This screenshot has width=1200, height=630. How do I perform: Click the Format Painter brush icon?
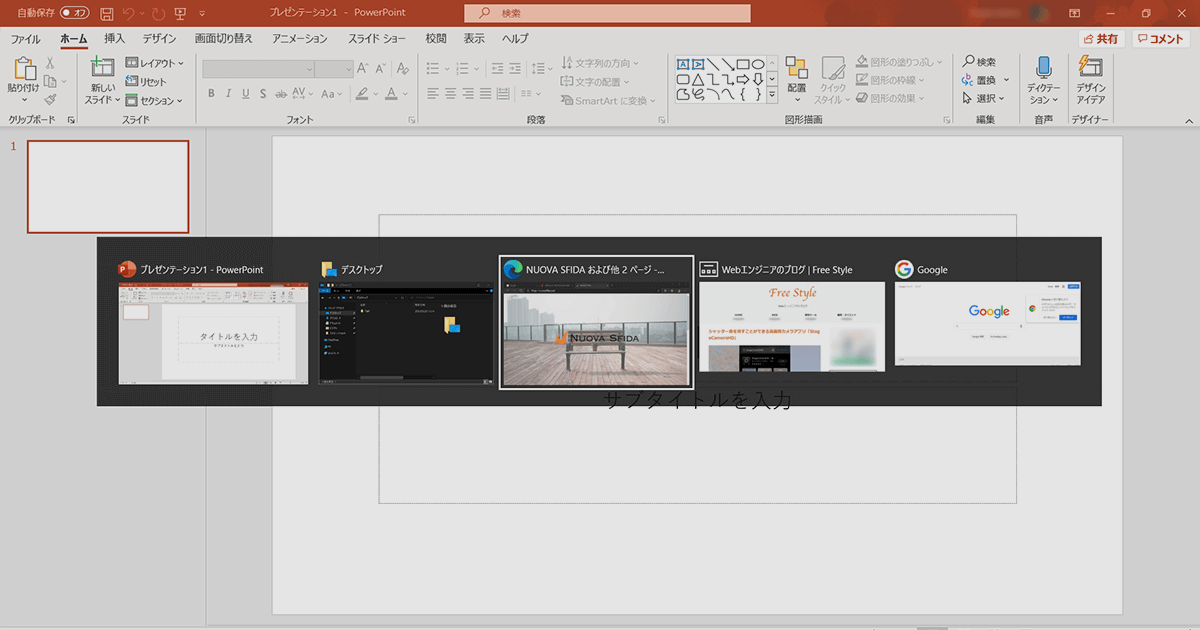pyautogui.click(x=50, y=98)
